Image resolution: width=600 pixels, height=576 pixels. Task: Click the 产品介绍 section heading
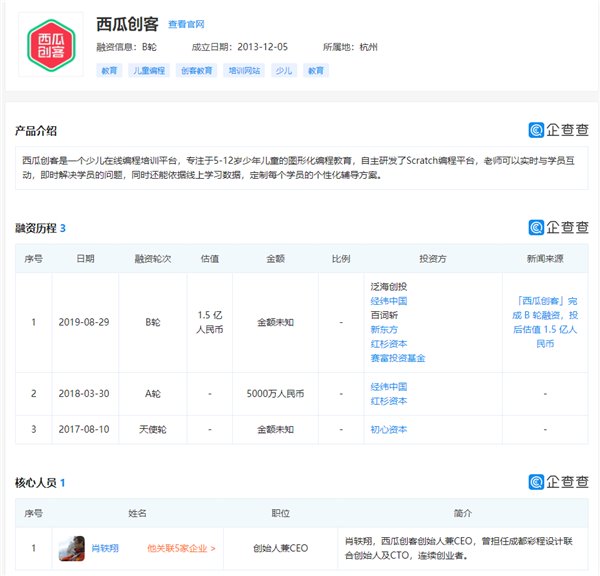click(36, 131)
